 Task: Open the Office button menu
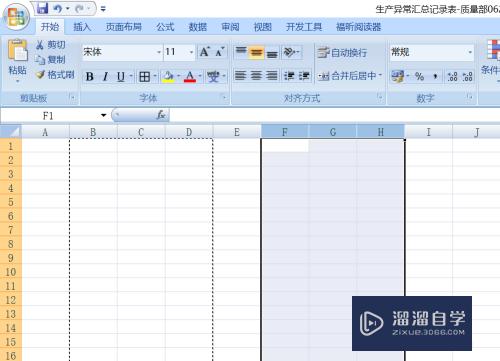click(x=16, y=16)
